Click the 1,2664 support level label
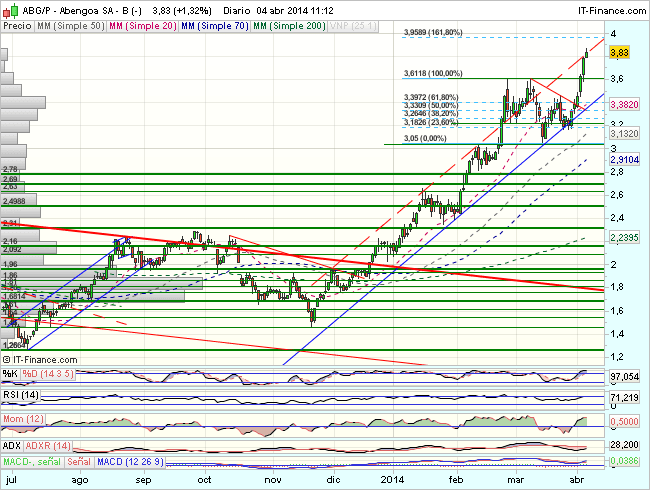The image size is (650, 490). point(14,345)
